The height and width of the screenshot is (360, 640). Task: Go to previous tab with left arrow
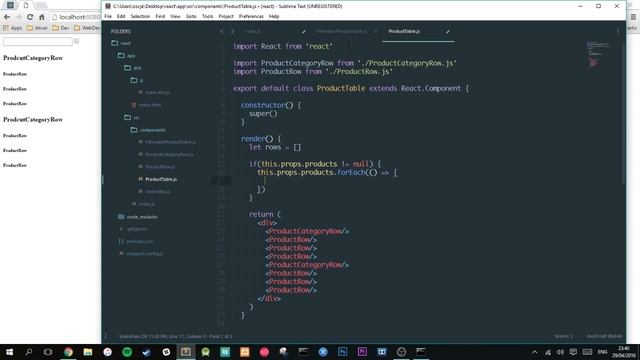click(222, 31)
